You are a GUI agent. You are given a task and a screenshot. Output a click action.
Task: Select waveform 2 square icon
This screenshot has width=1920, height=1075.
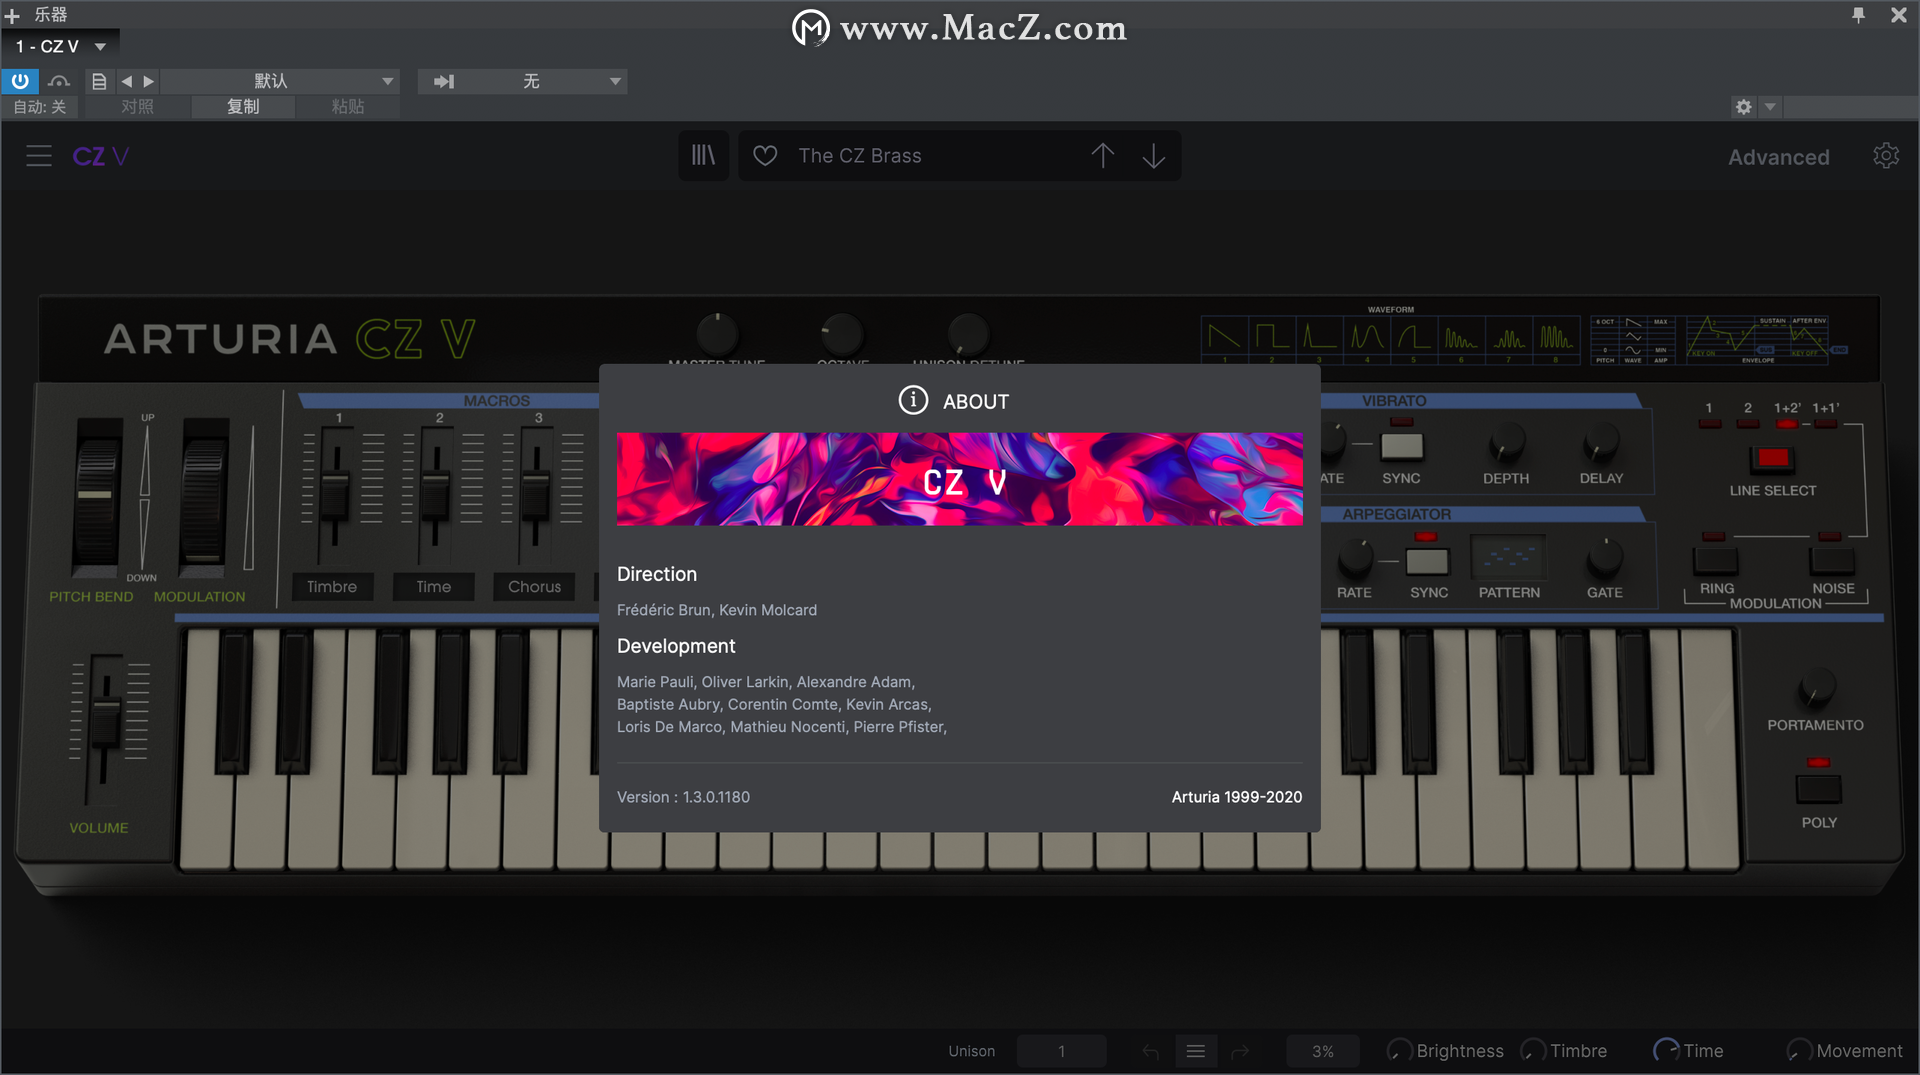pyautogui.click(x=1272, y=337)
